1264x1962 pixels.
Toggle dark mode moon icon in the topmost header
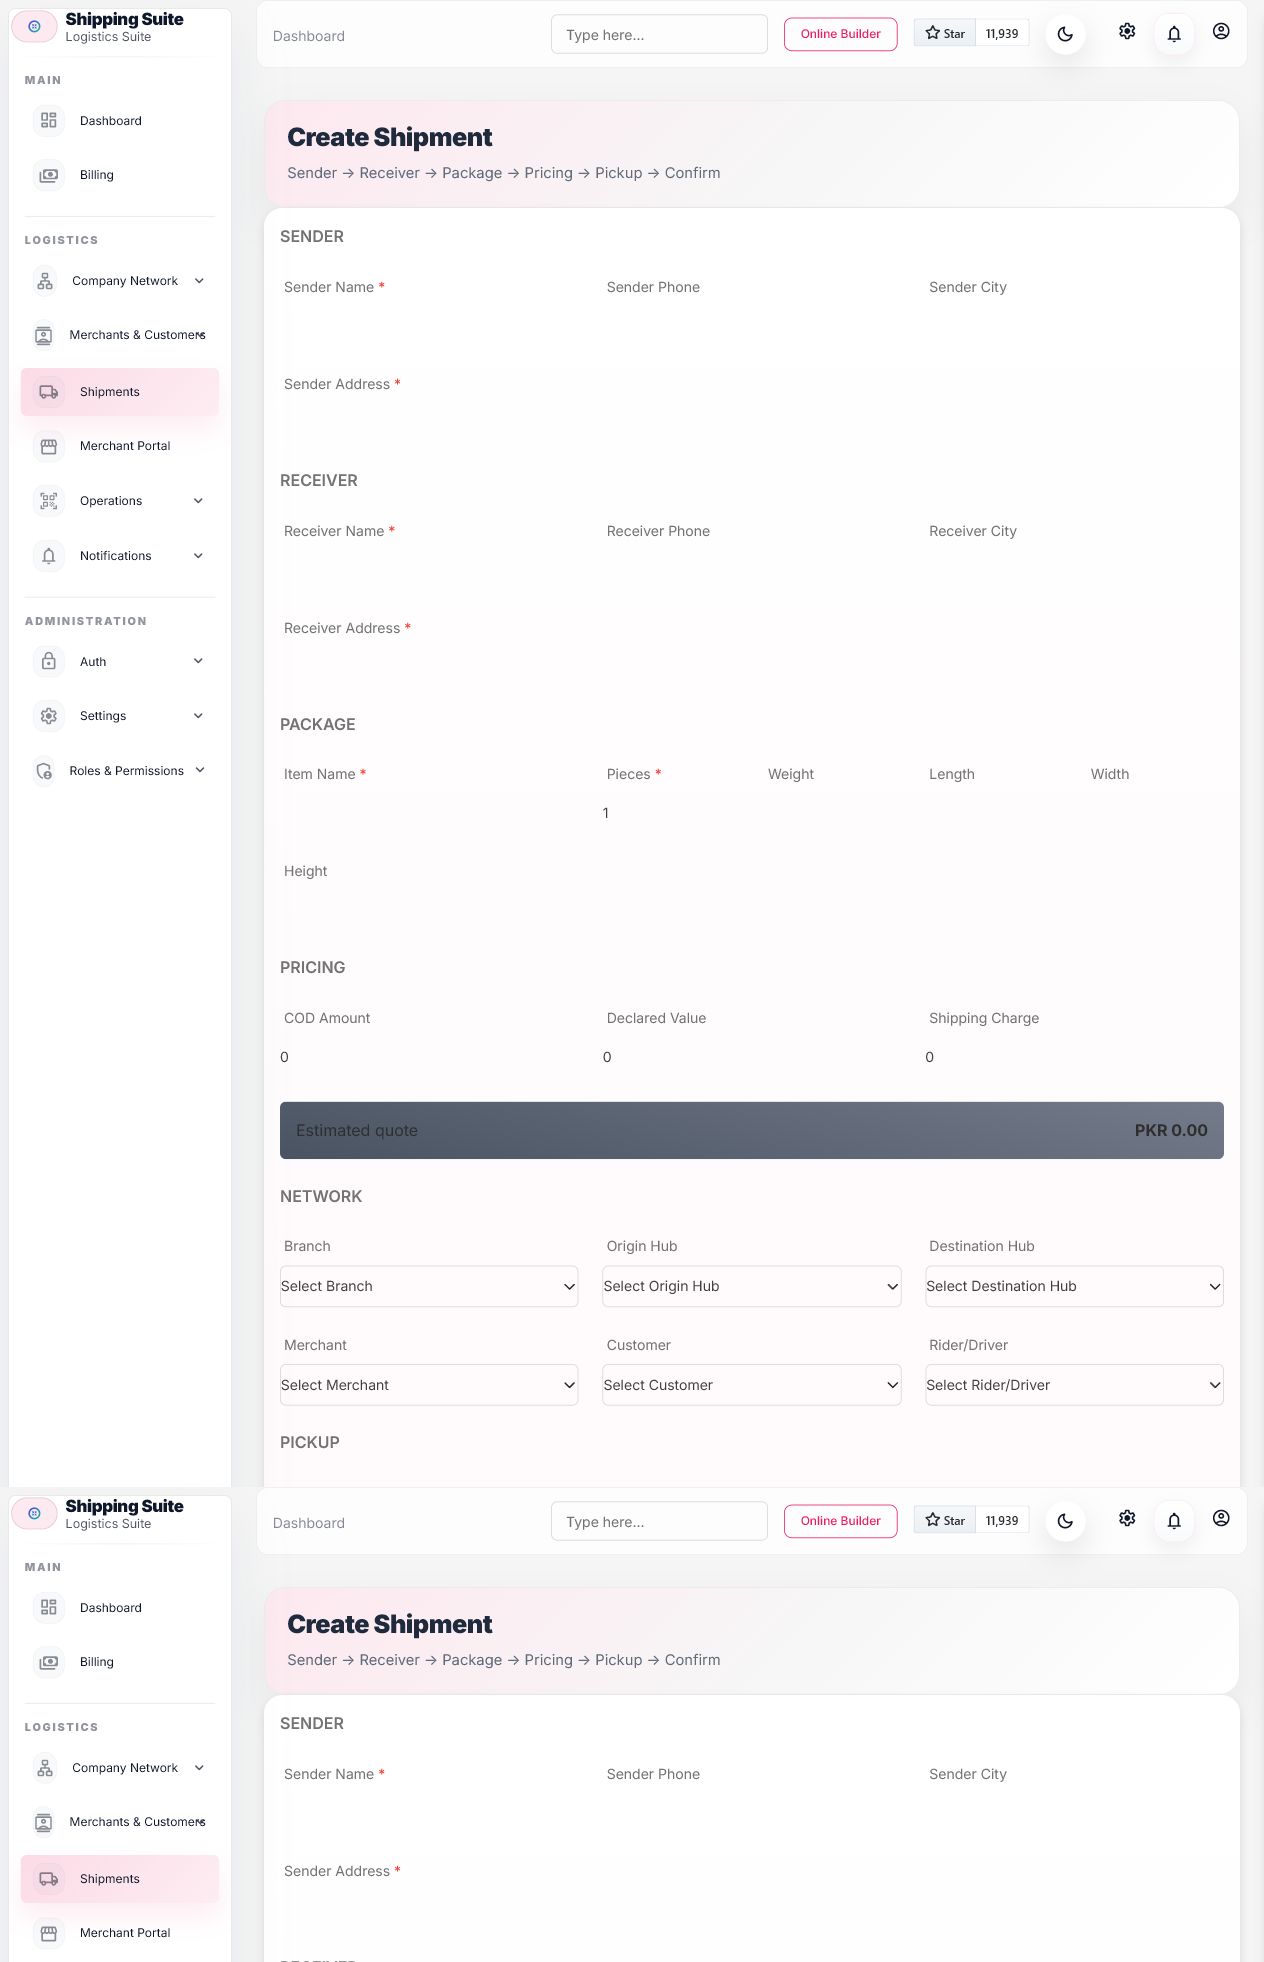coord(1065,34)
